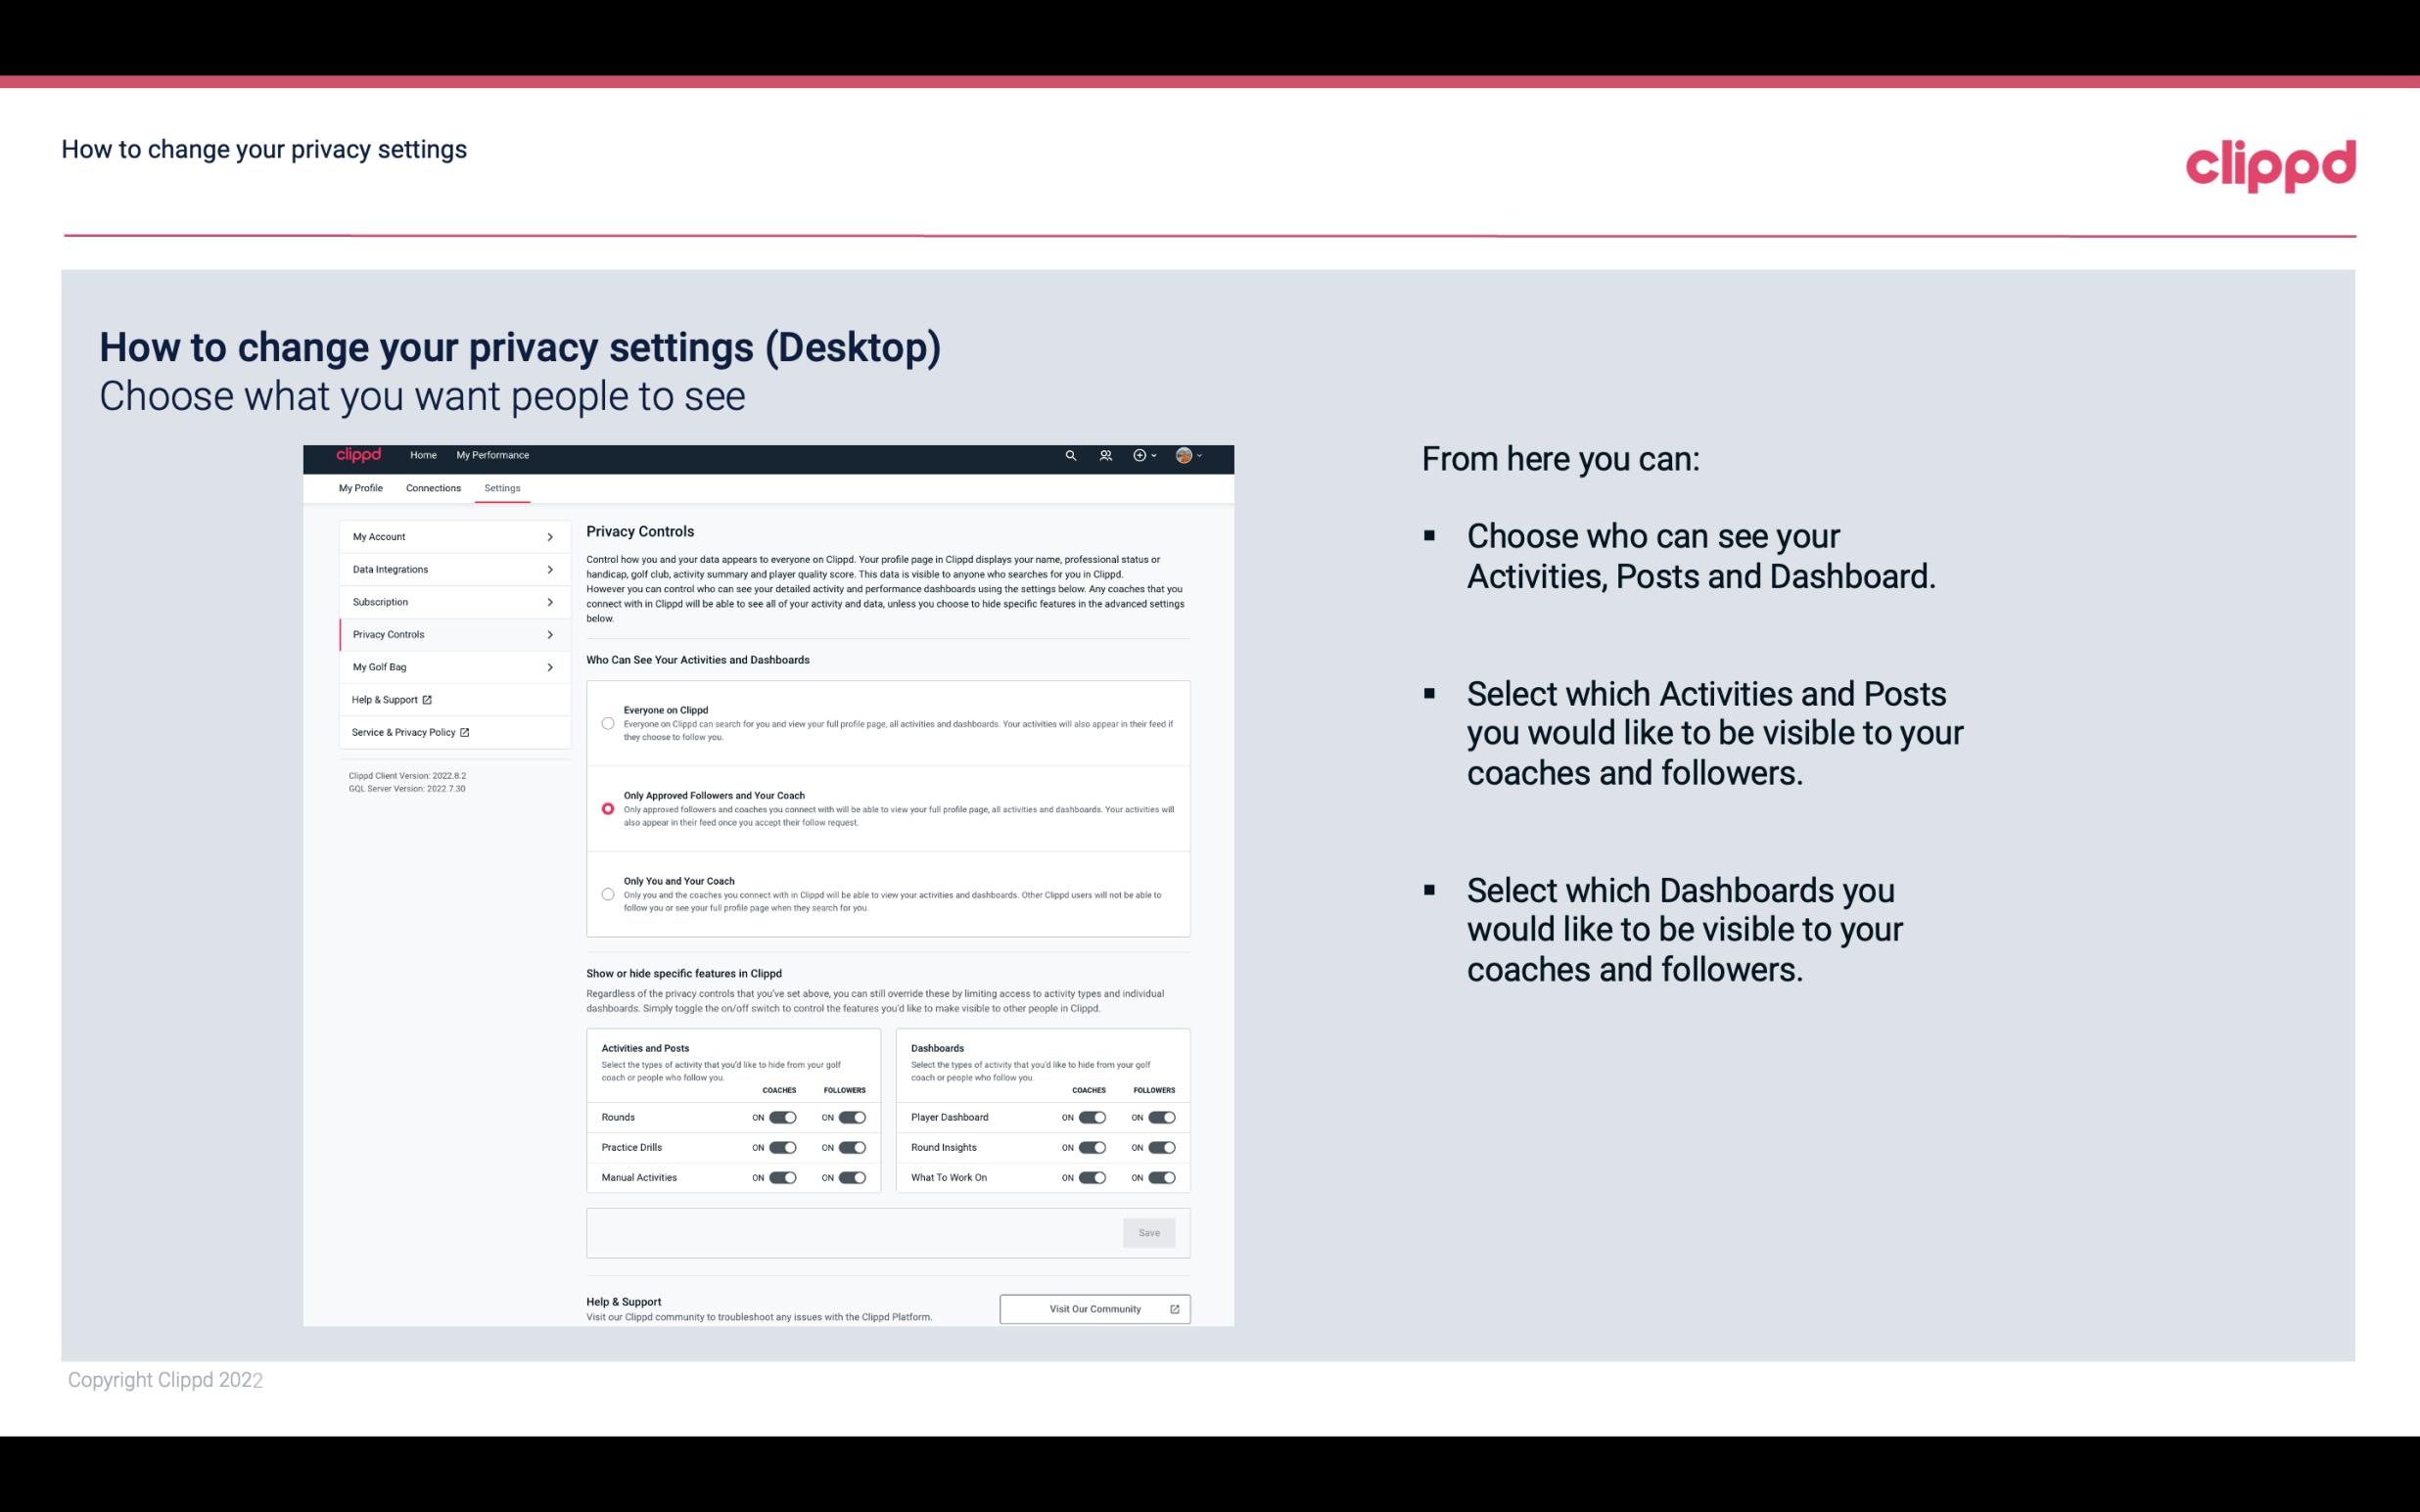Toggle Rounds visibility for Followers off
The image size is (2420, 1512).
pyautogui.click(x=850, y=1117)
